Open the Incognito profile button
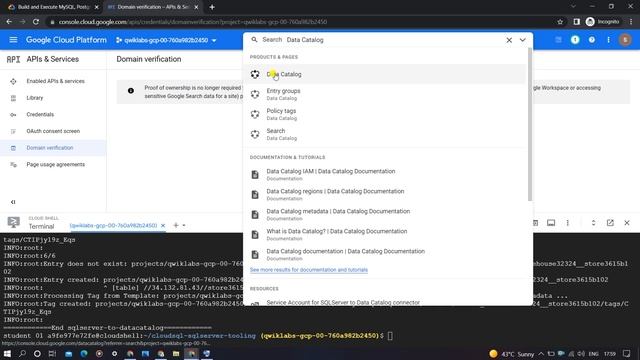 pos(602,22)
